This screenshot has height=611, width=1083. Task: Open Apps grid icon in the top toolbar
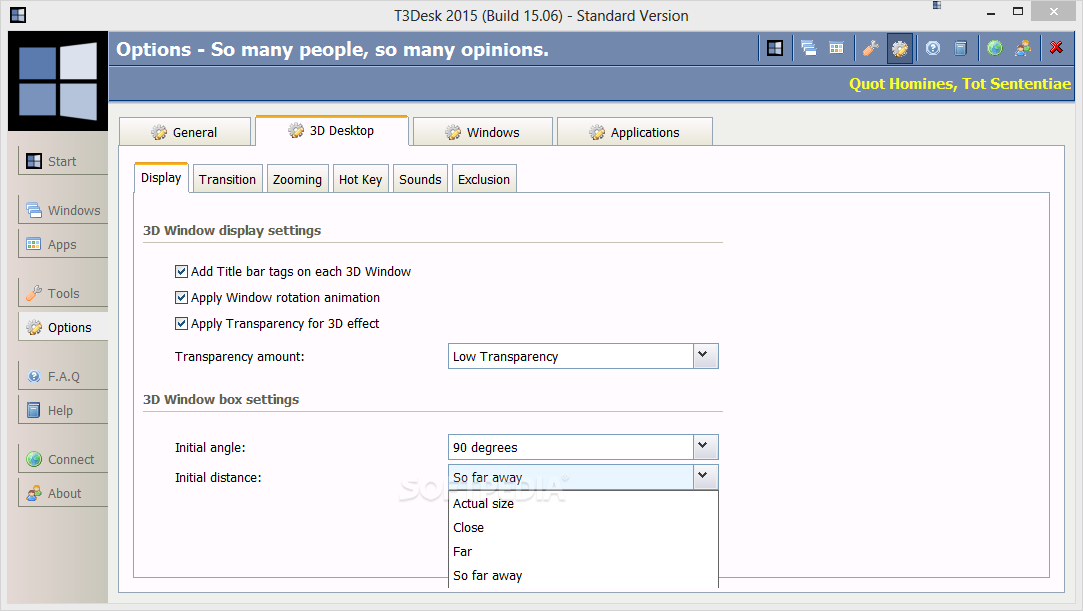(836, 48)
